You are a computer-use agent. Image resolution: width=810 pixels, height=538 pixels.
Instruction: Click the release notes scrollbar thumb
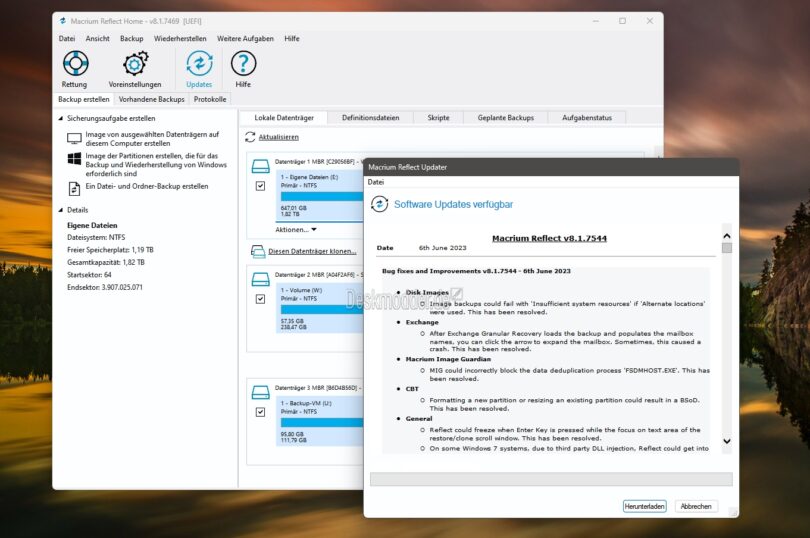727,248
